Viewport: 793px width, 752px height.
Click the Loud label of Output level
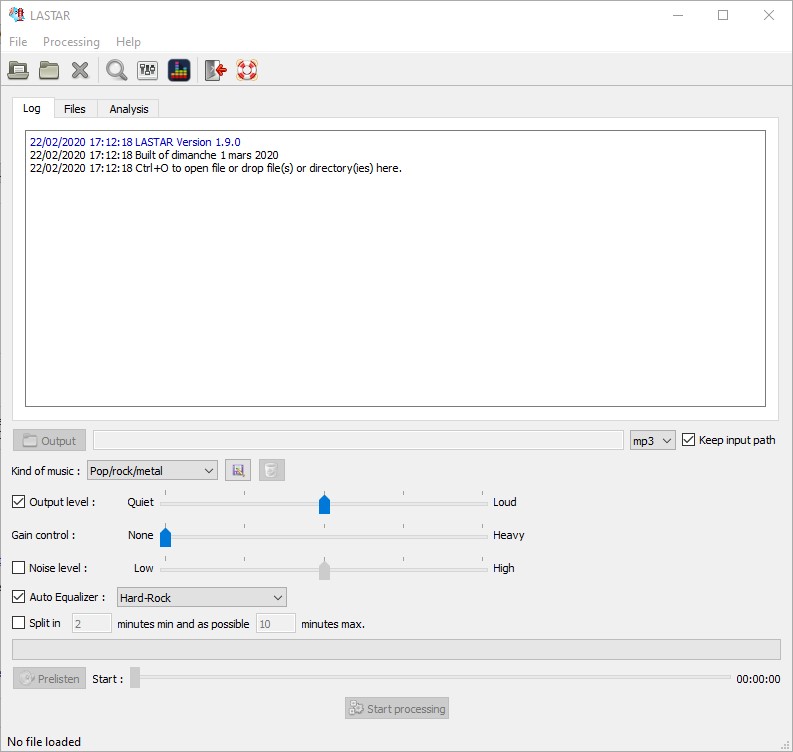click(x=505, y=502)
